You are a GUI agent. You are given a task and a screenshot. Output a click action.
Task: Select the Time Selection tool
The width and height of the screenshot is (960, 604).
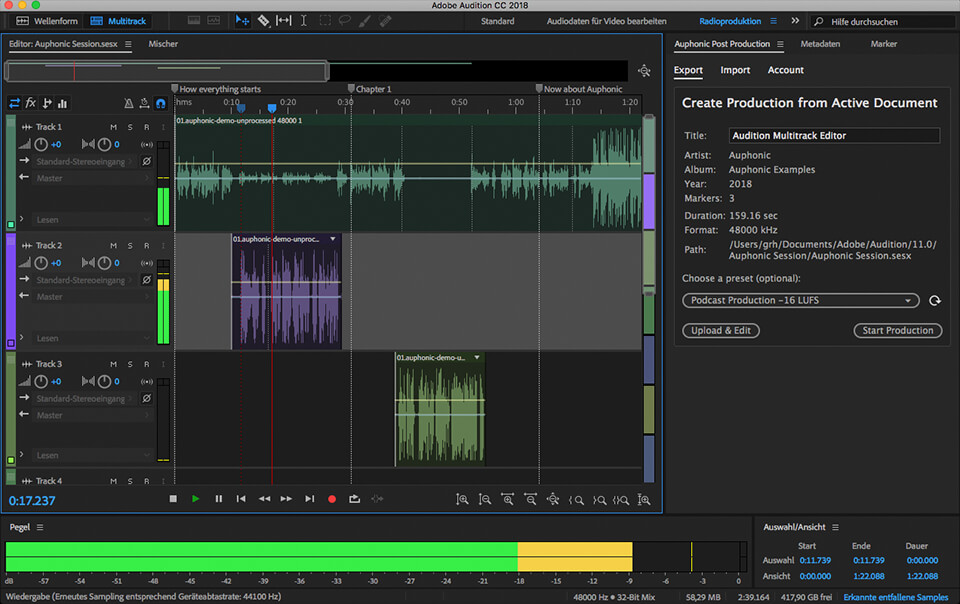pyautogui.click(x=304, y=20)
